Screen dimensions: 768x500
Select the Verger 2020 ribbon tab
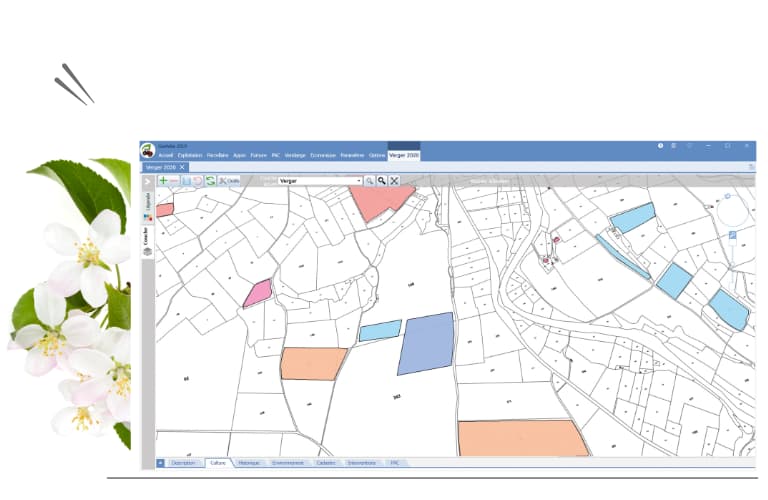coord(404,155)
